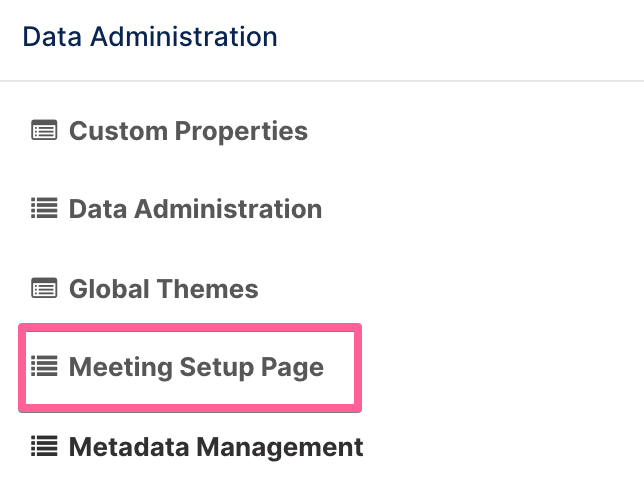The width and height of the screenshot is (644, 504).
Task: Open the highlighted Meeting Setup Page link
Action: [x=196, y=367]
